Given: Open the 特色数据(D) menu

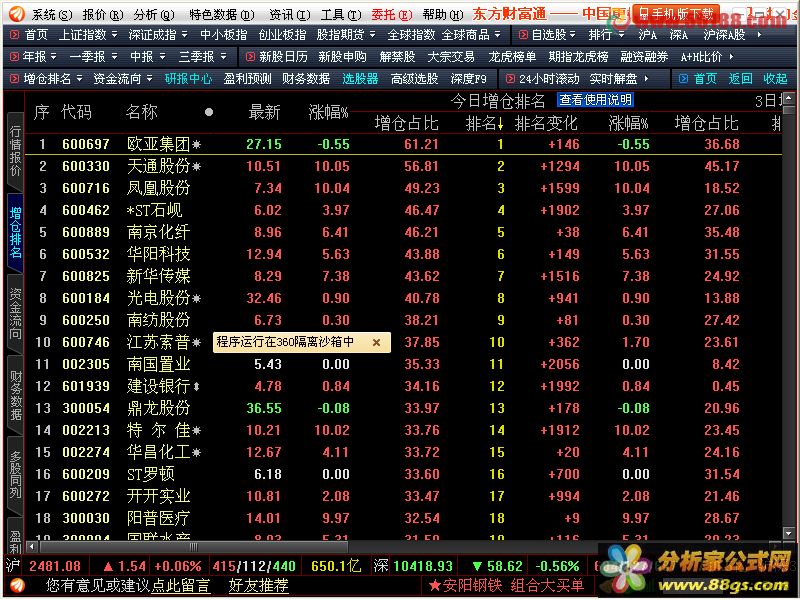Looking at the screenshot, I should pyautogui.click(x=221, y=14).
